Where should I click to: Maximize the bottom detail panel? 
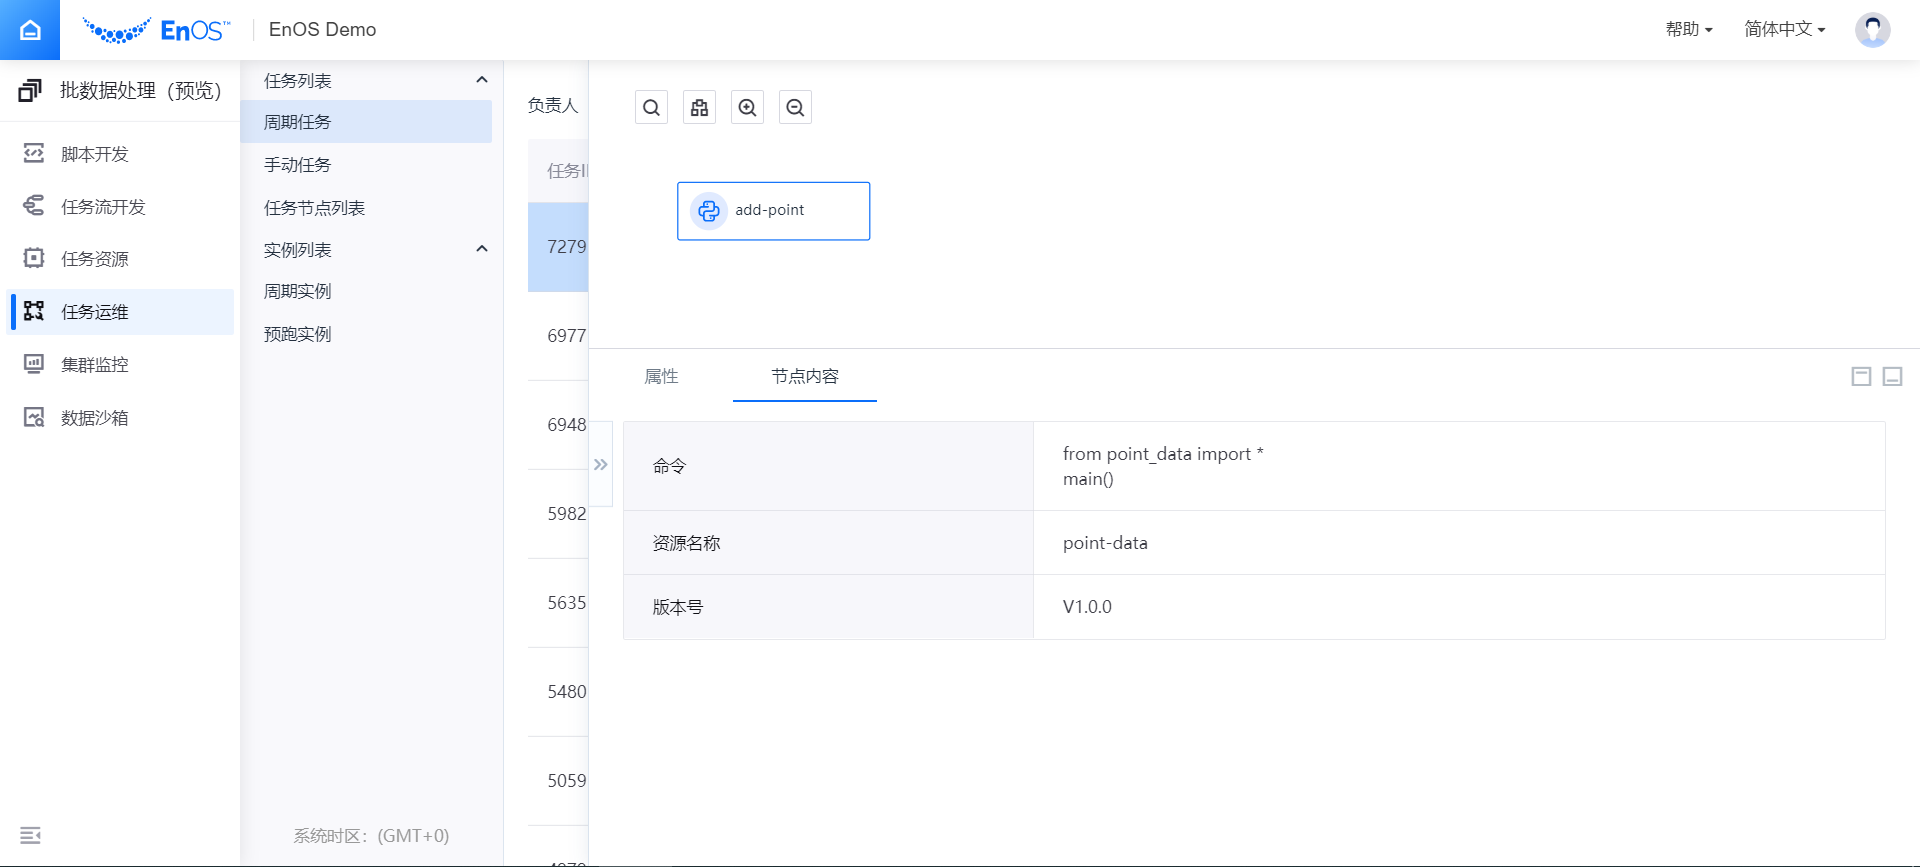click(x=1861, y=377)
